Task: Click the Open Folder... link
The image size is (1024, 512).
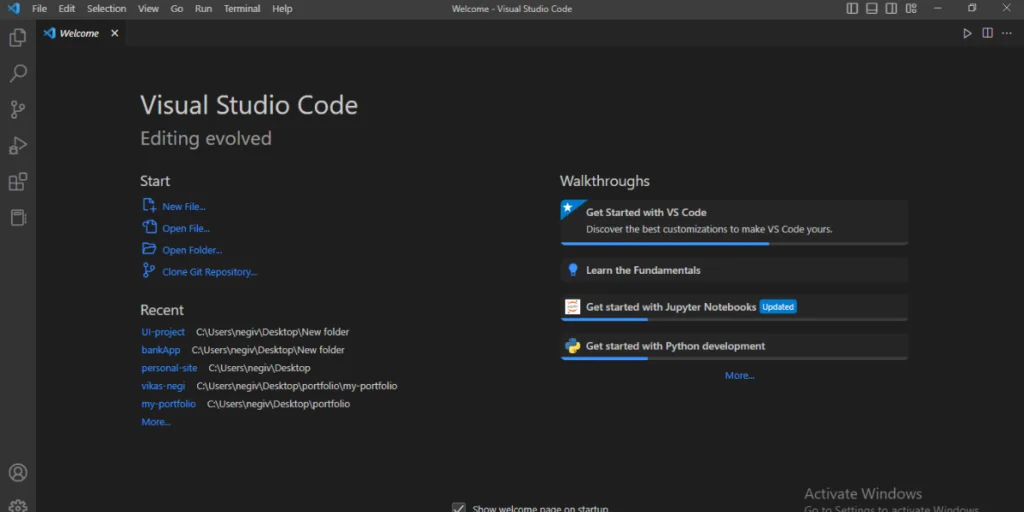Action: [x=192, y=250]
